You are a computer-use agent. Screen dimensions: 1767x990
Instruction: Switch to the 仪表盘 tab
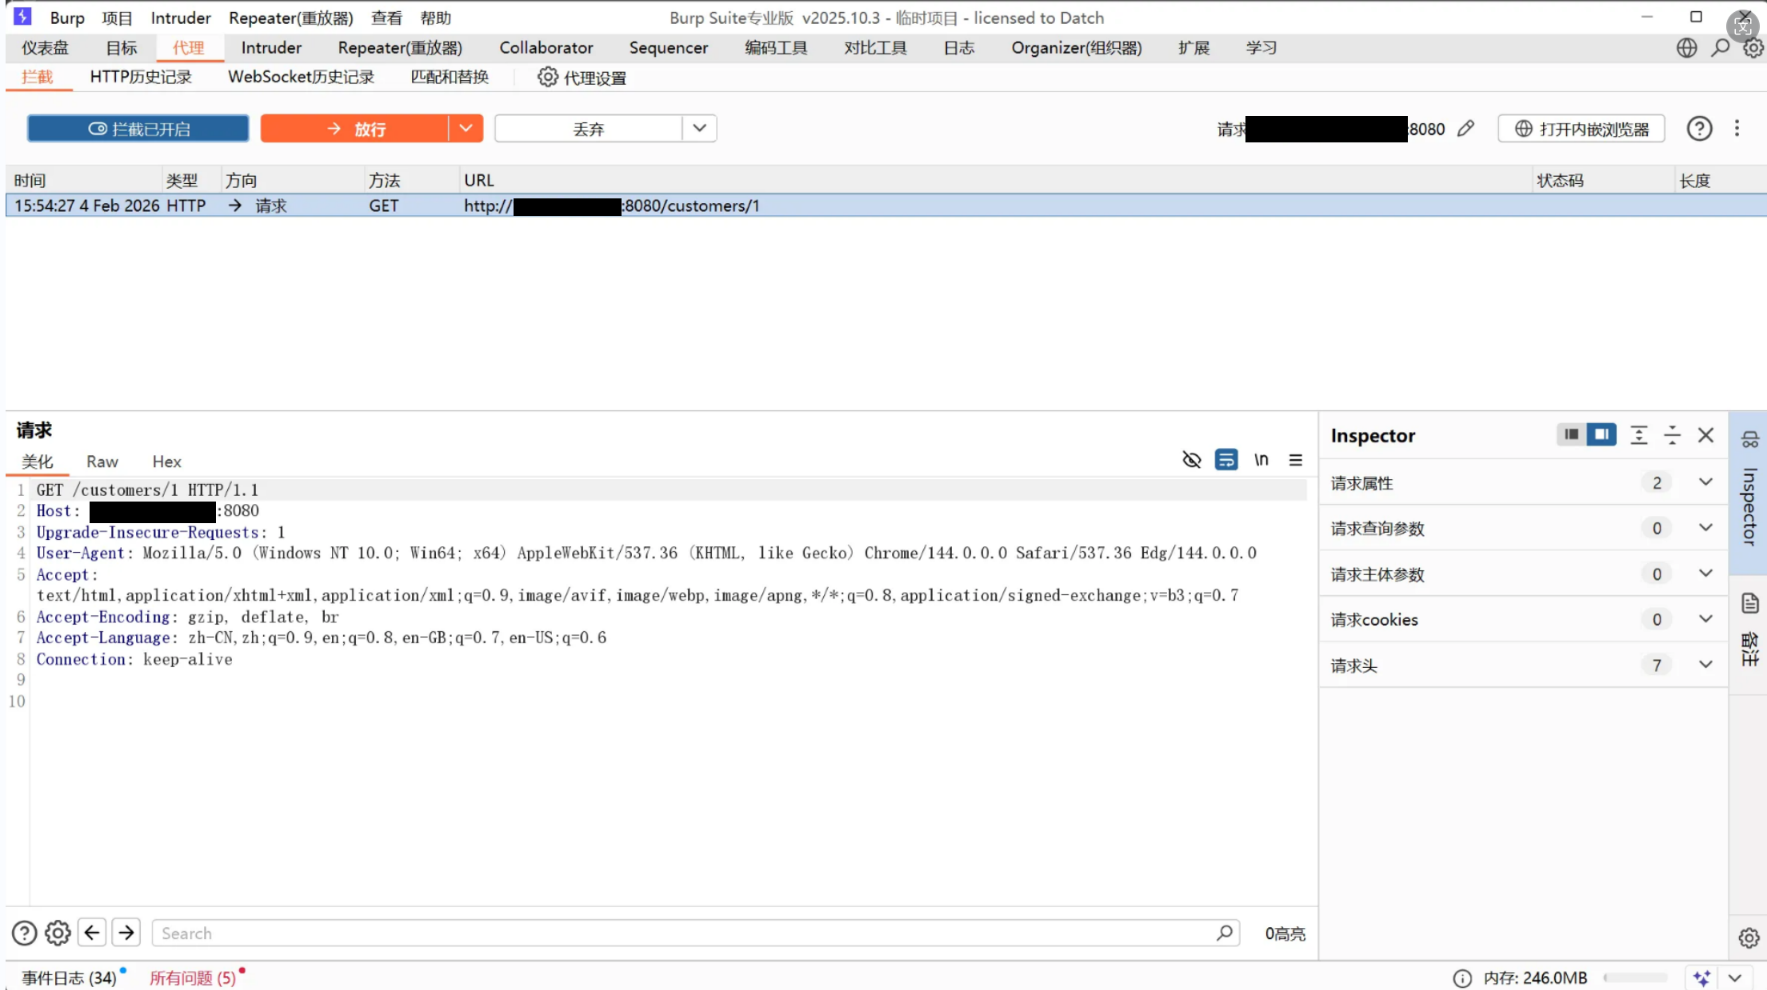click(45, 48)
